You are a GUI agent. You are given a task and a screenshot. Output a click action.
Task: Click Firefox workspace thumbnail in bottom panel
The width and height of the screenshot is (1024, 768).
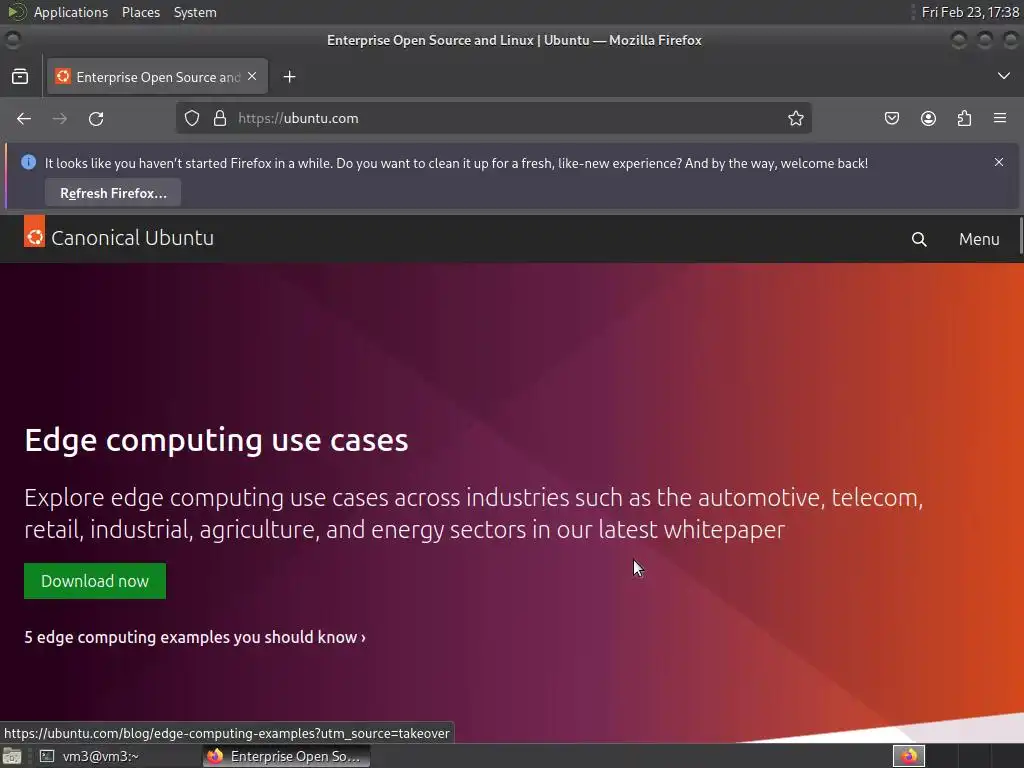point(909,756)
